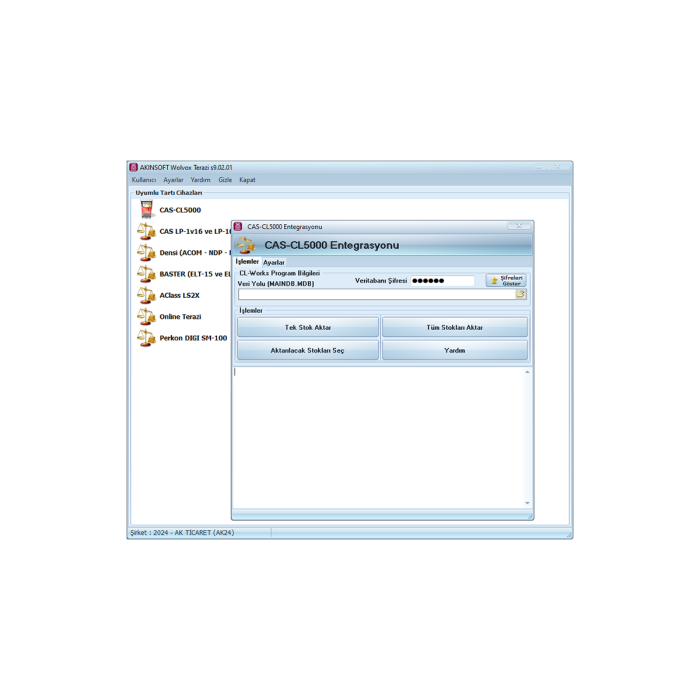700x700 pixels.
Task: Click the Densi (ACOM - NDP) label
Action: pyautogui.click(x=195, y=253)
